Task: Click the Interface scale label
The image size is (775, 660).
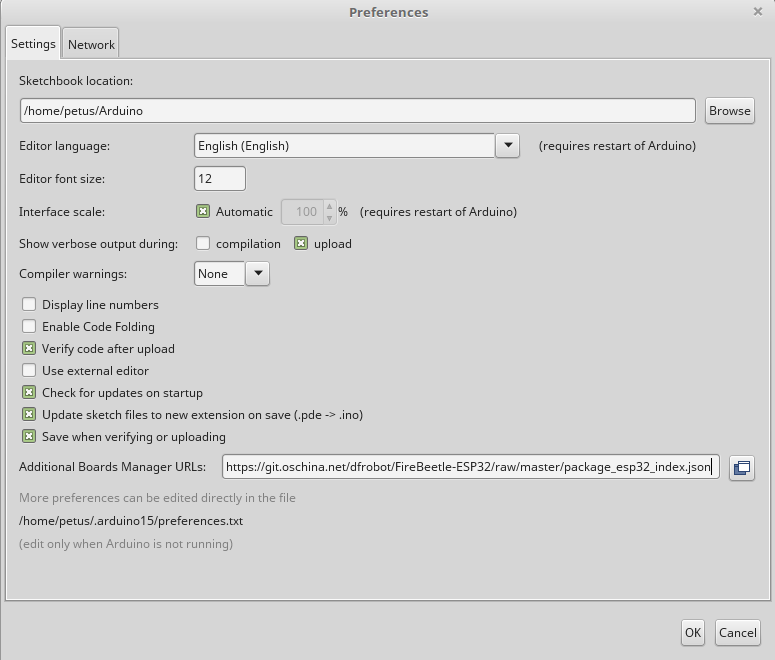Action: [62, 212]
